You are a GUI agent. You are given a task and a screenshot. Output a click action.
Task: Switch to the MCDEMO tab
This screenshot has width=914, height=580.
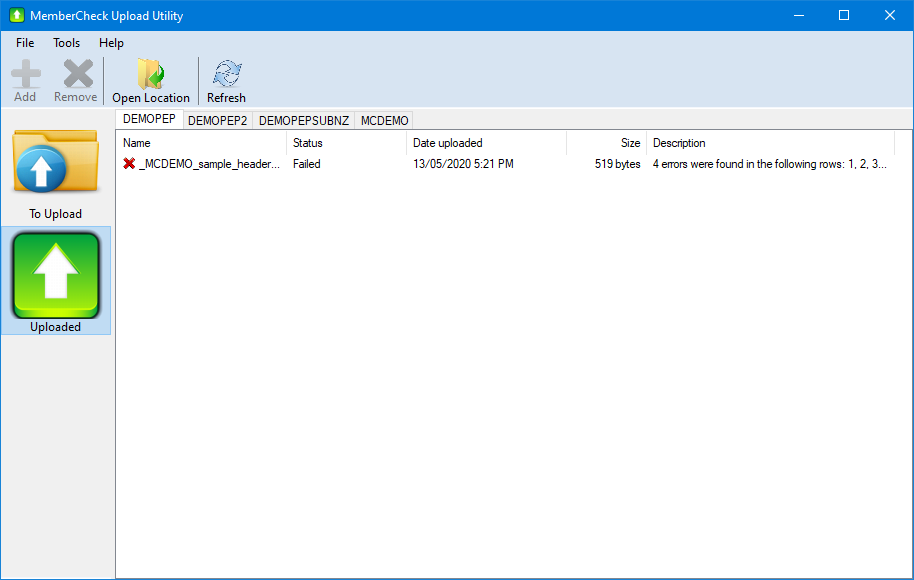click(384, 121)
